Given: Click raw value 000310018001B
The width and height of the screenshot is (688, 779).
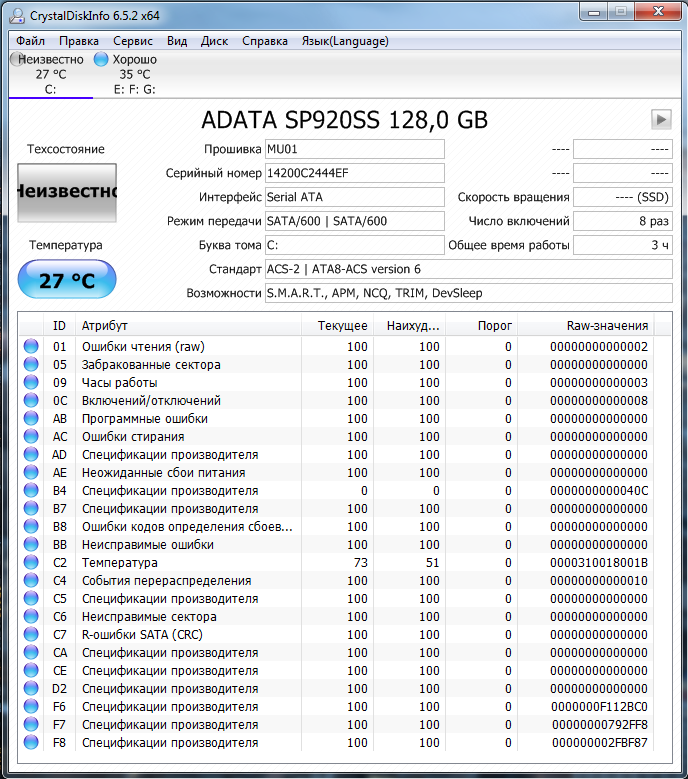Looking at the screenshot, I should [599, 562].
